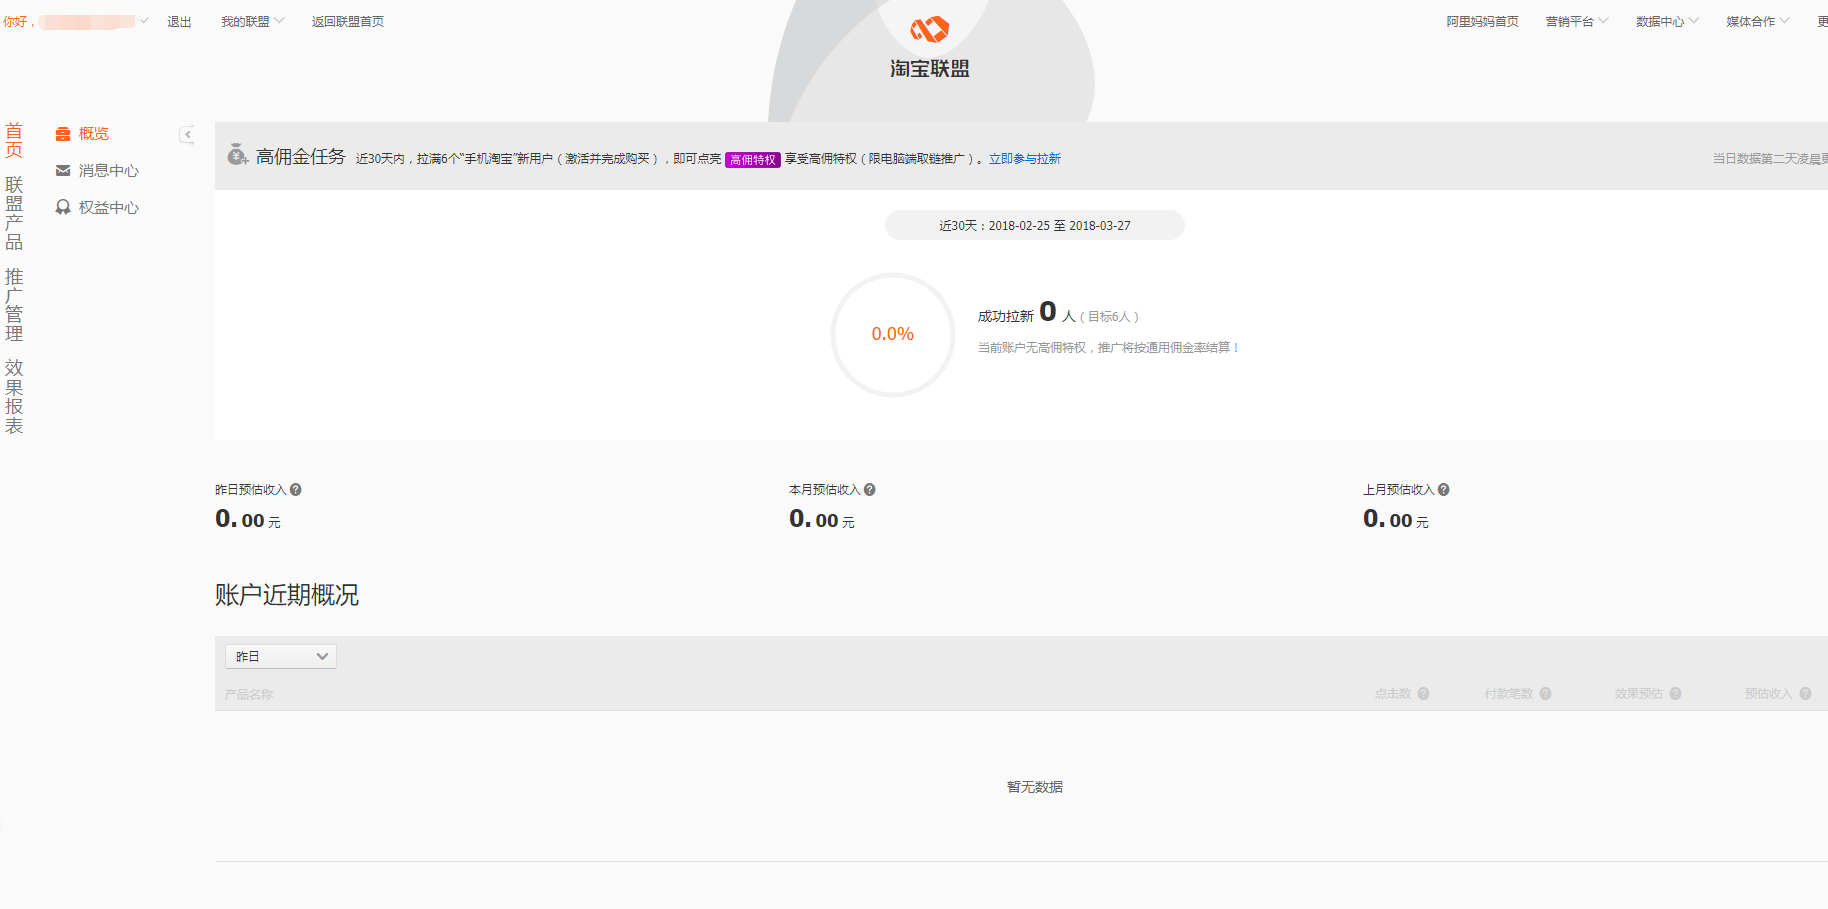Screen dimensions: 1828x909
Task: Select 首页 in the vertical navigation
Action: (x=14, y=141)
